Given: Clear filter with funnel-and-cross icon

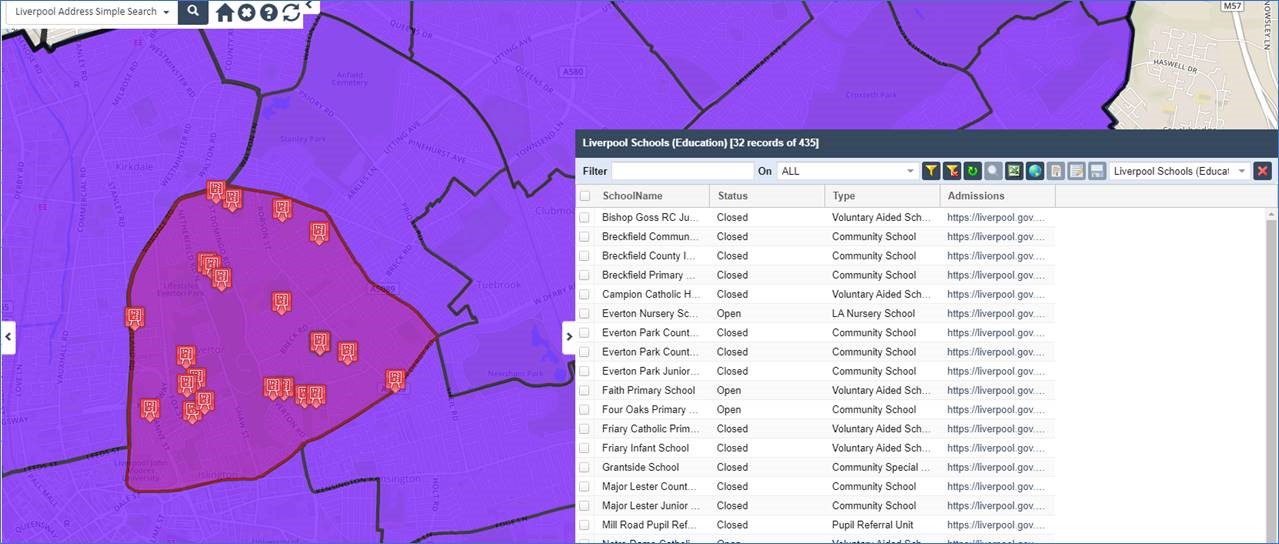Looking at the screenshot, I should [952, 171].
